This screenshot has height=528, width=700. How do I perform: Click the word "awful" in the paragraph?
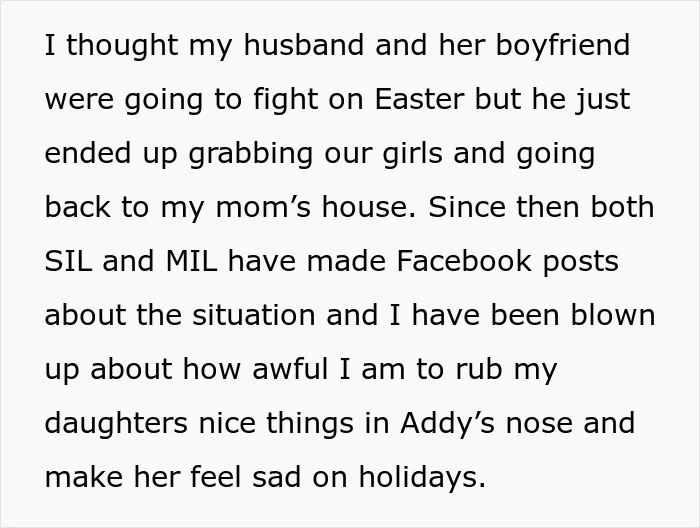[x=290, y=369]
